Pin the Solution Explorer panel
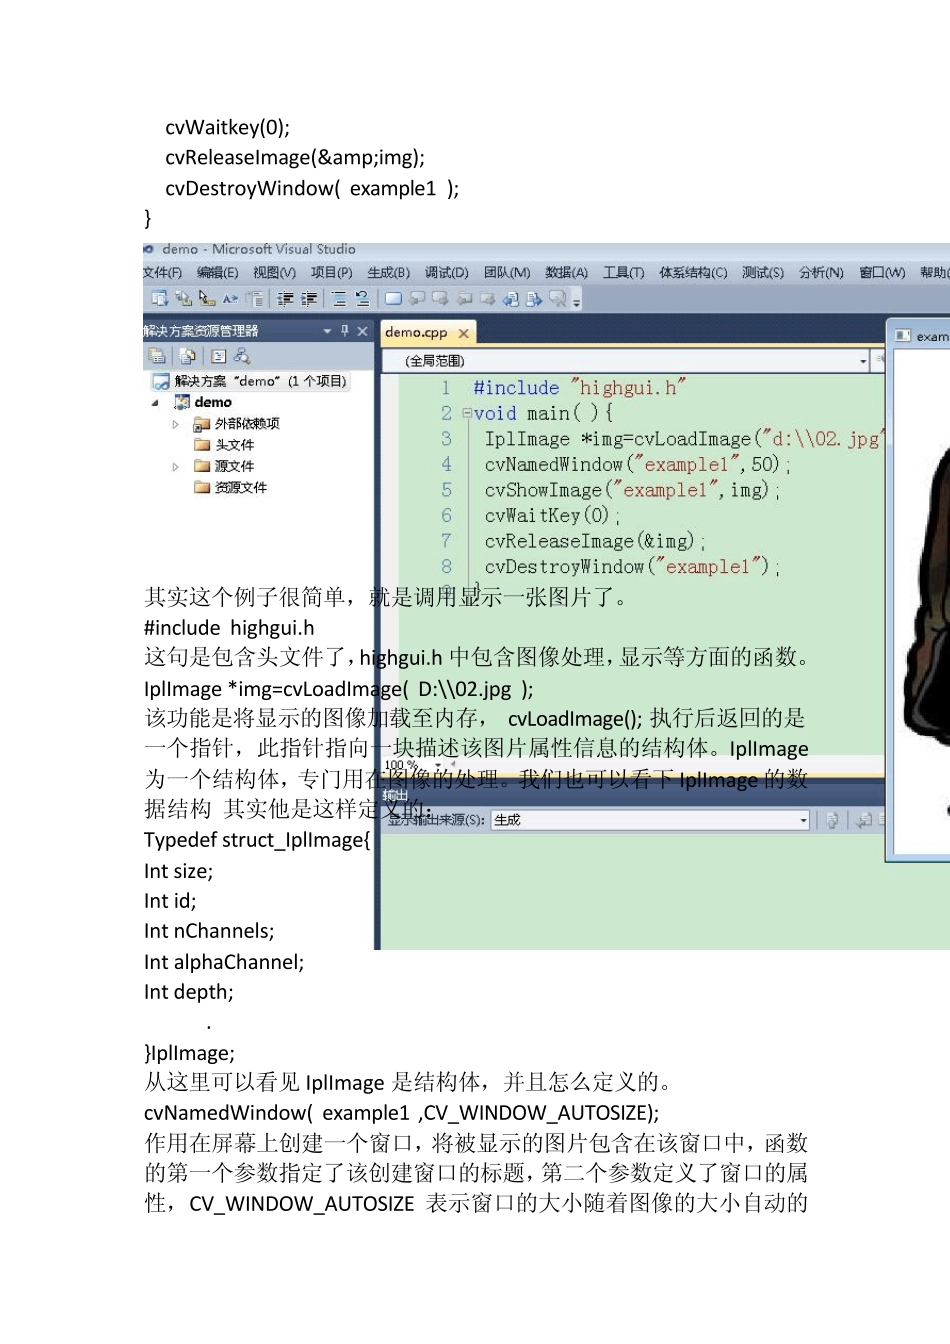 tap(345, 331)
